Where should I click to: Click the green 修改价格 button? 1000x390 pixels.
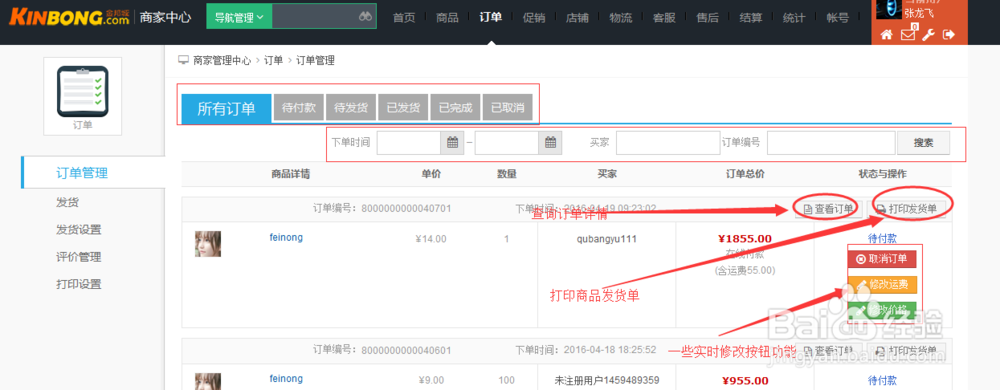pos(881,310)
